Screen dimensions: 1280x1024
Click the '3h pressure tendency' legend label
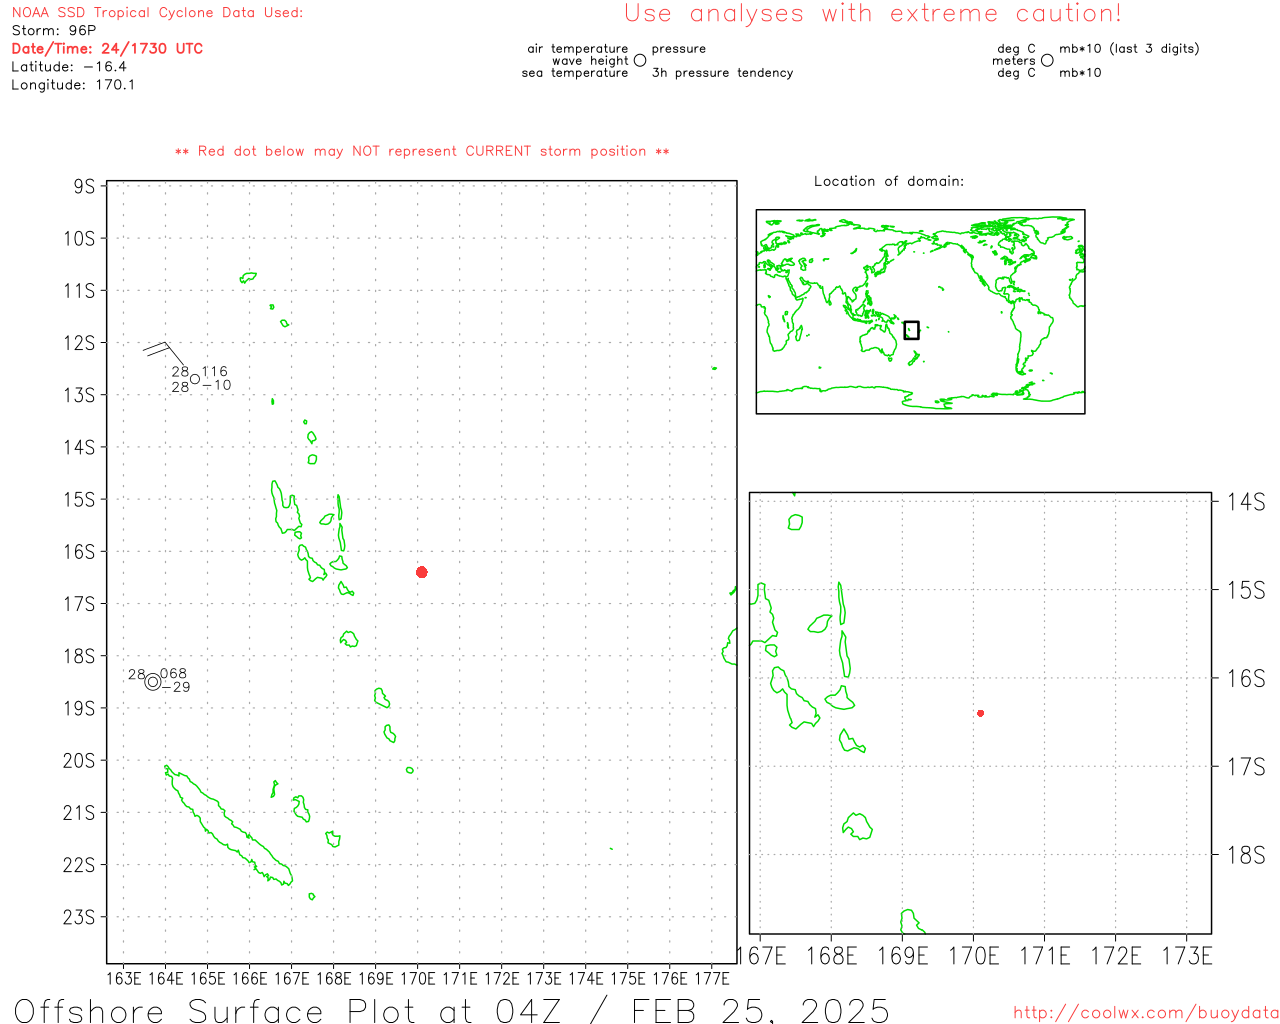pyautogui.click(x=722, y=73)
